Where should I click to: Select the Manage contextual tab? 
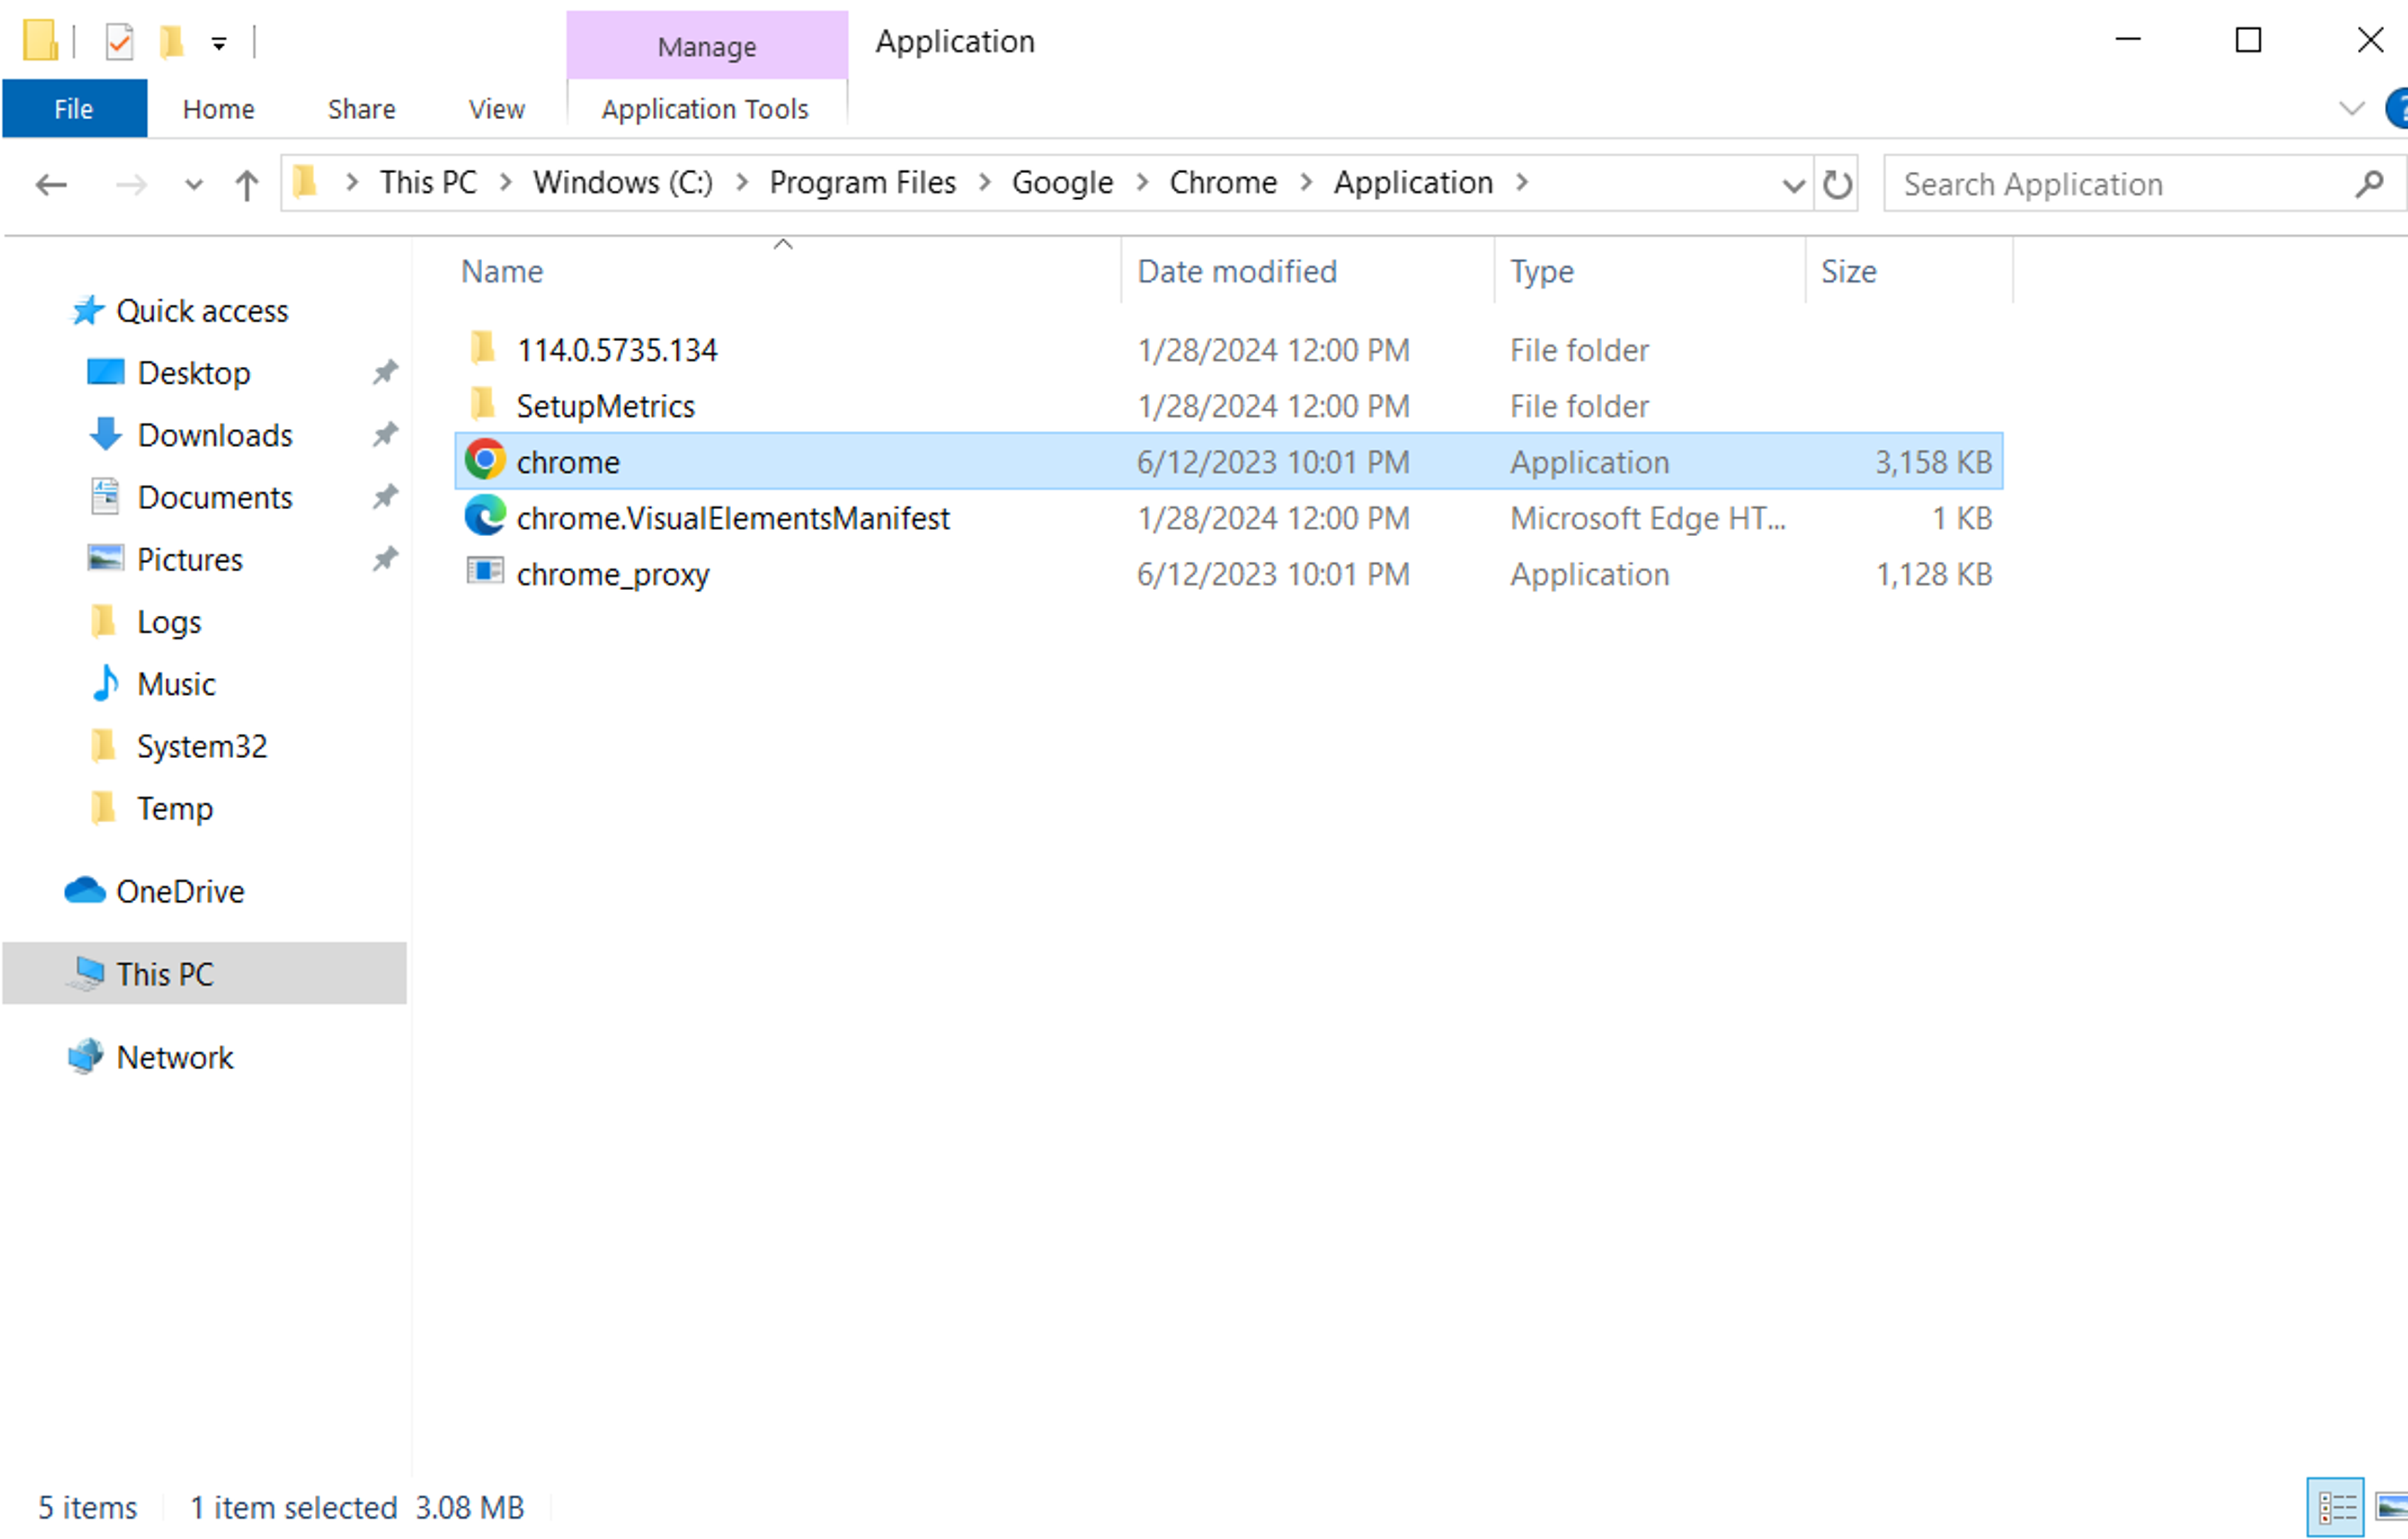706,46
